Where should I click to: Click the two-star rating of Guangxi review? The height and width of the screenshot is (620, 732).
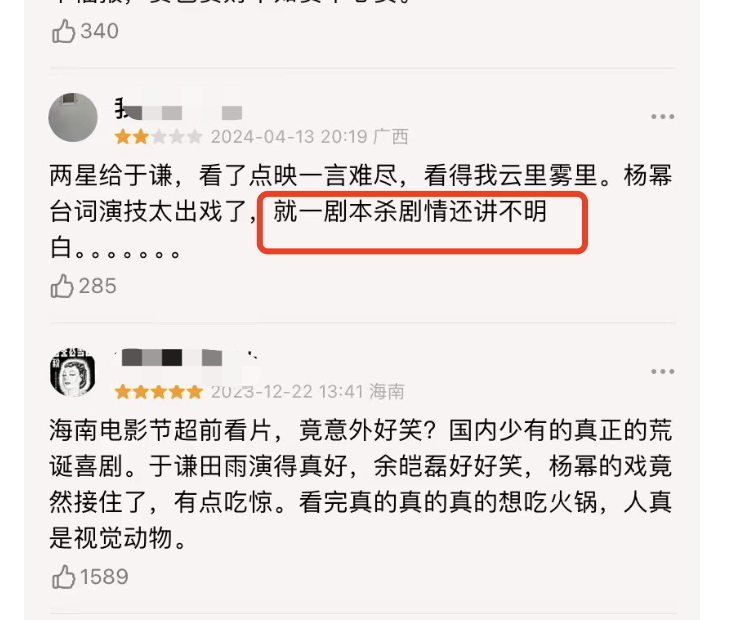point(158,137)
